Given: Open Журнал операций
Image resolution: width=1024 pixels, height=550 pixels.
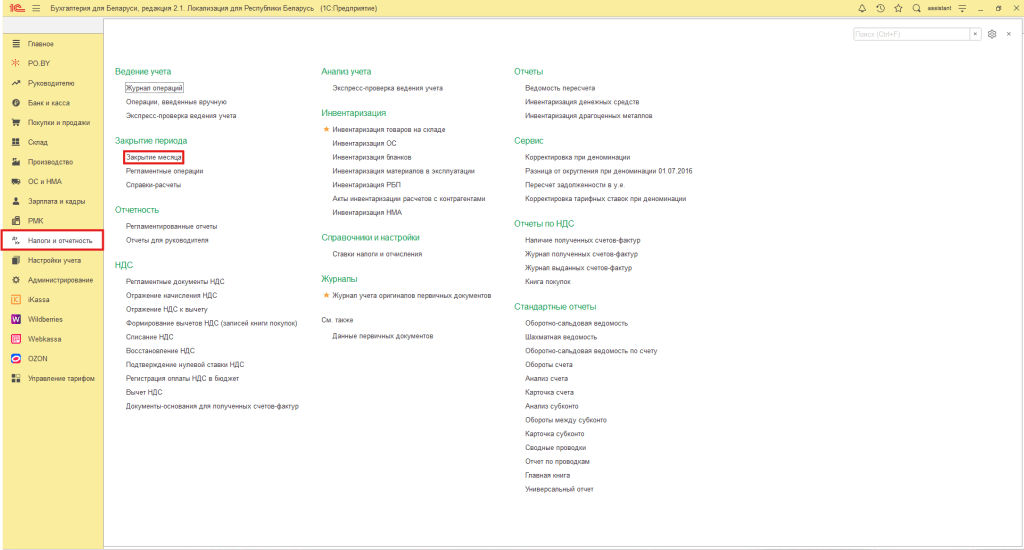Looking at the screenshot, I should (x=154, y=88).
